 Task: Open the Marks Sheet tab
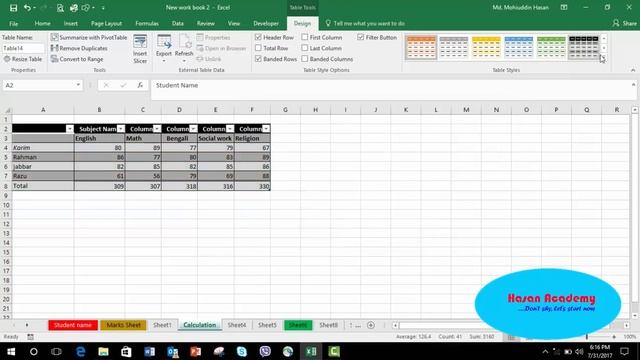point(123,325)
